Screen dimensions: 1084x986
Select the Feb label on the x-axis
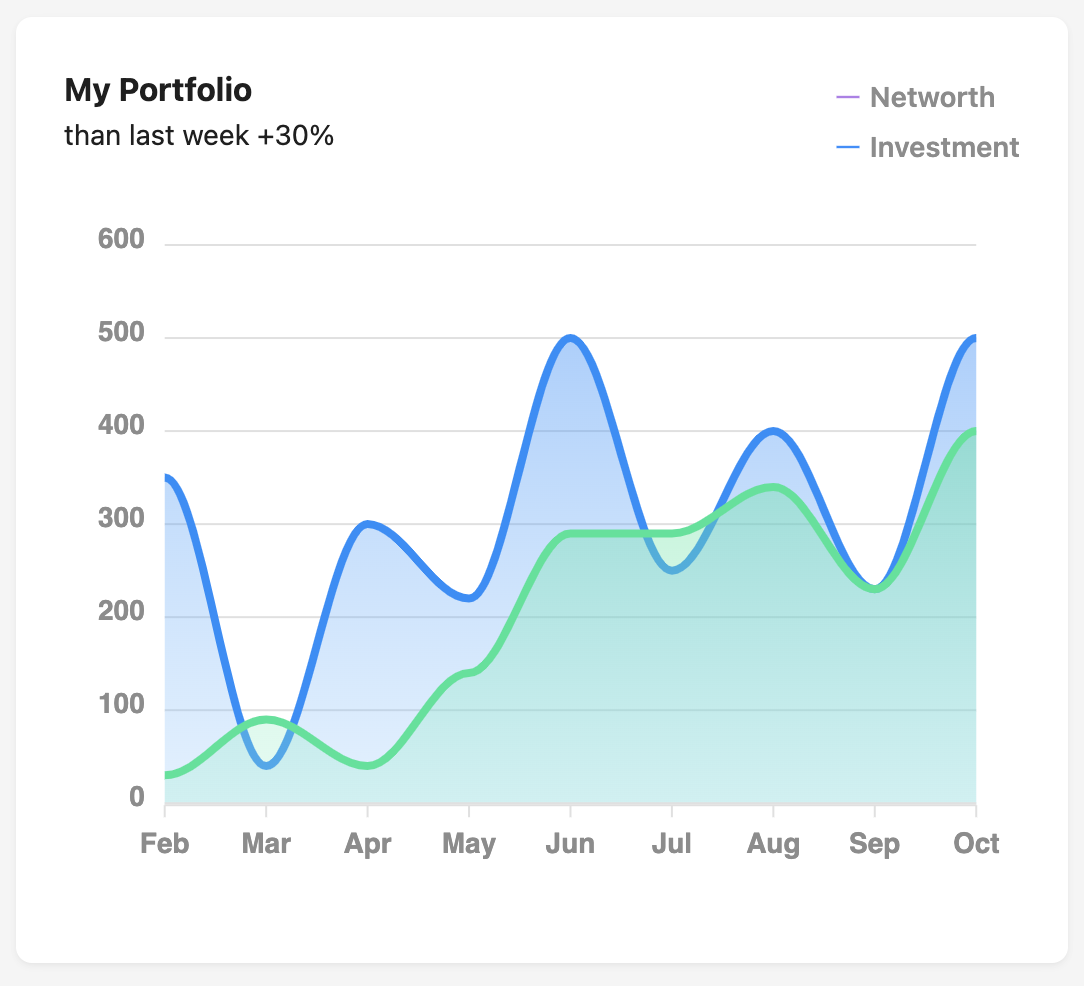[x=165, y=843]
